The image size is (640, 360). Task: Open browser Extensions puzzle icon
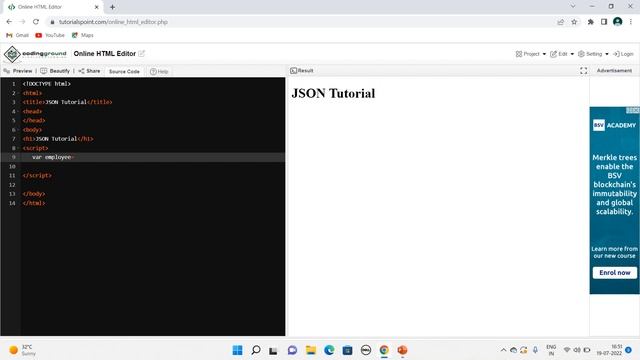point(590,22)
